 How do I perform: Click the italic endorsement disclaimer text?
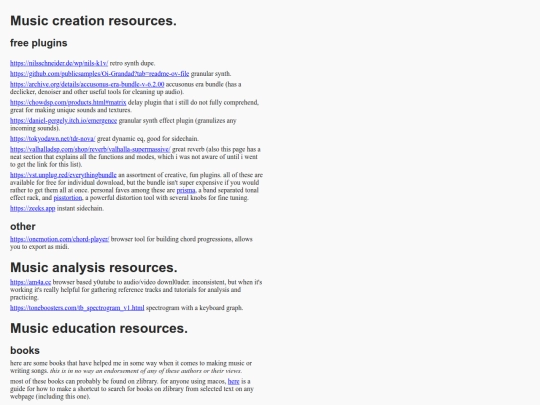coord(146,371)
